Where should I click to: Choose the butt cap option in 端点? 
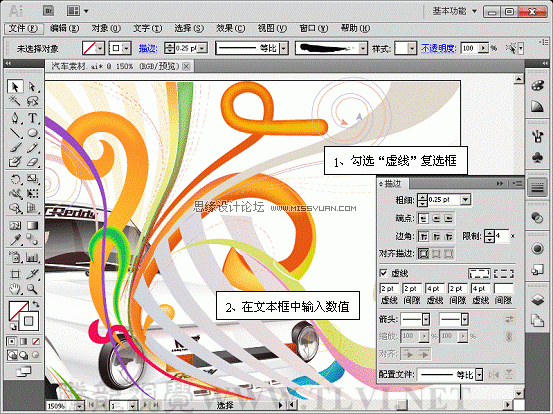(x=424, y=219)
